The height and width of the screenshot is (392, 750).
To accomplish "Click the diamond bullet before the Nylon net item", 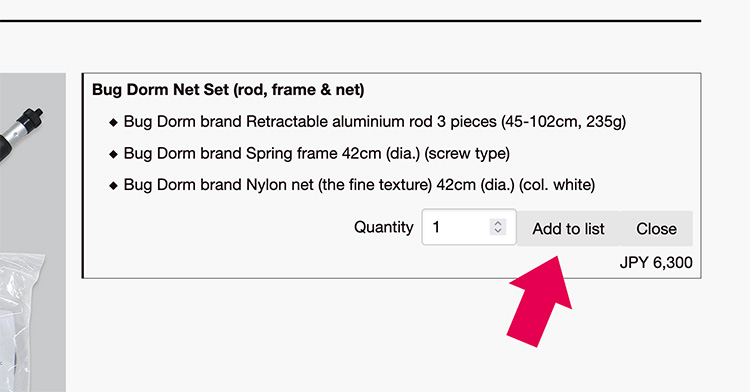I will click(113, 185).
